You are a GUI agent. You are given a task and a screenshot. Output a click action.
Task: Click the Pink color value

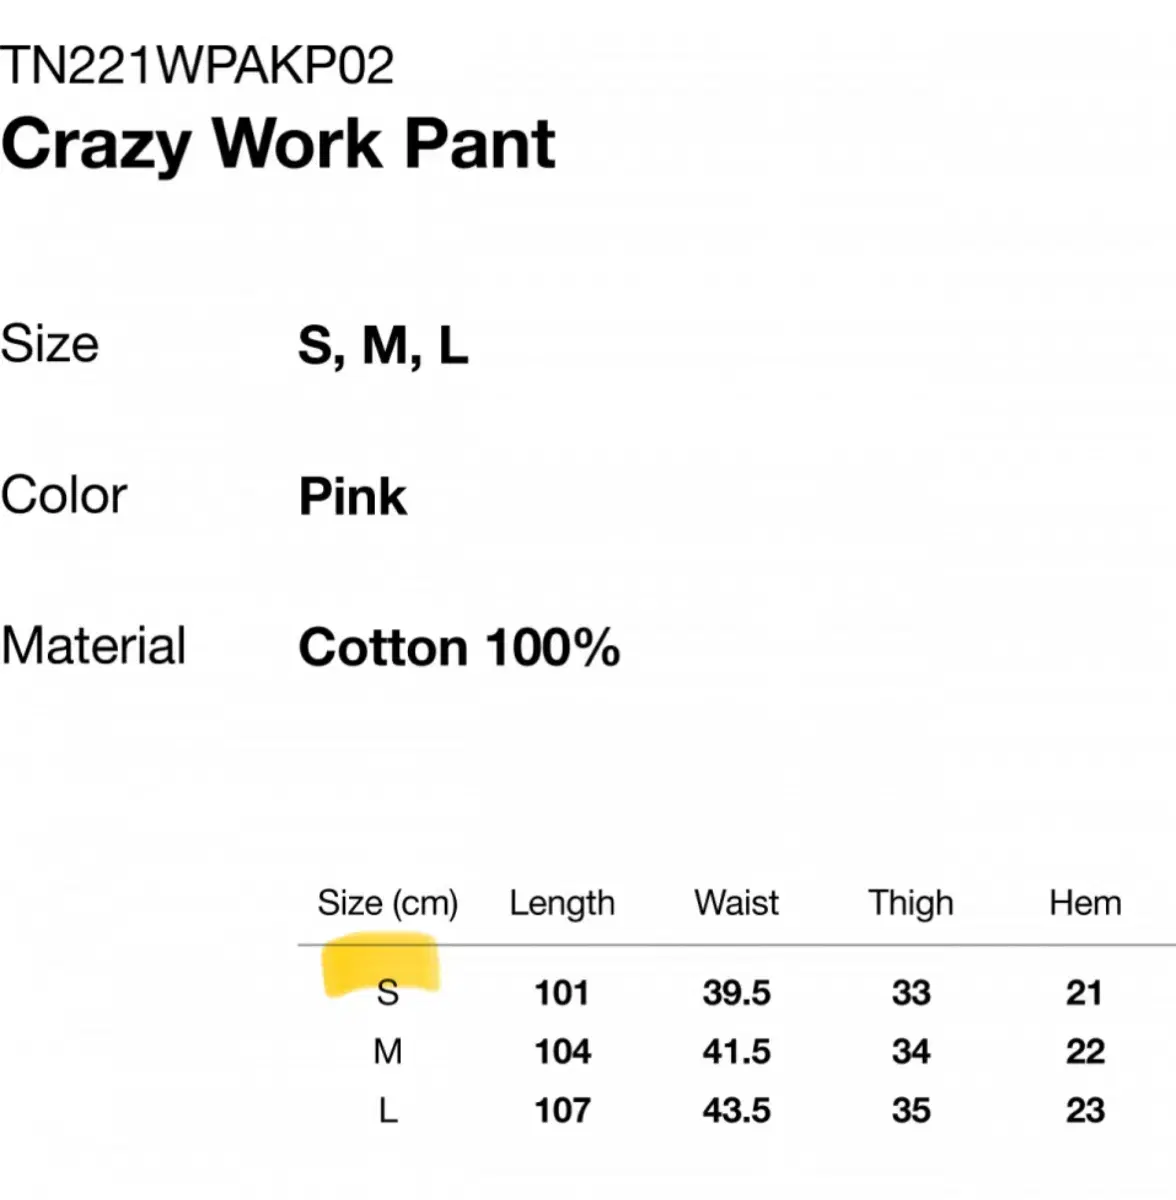click(x=353, y=497)
